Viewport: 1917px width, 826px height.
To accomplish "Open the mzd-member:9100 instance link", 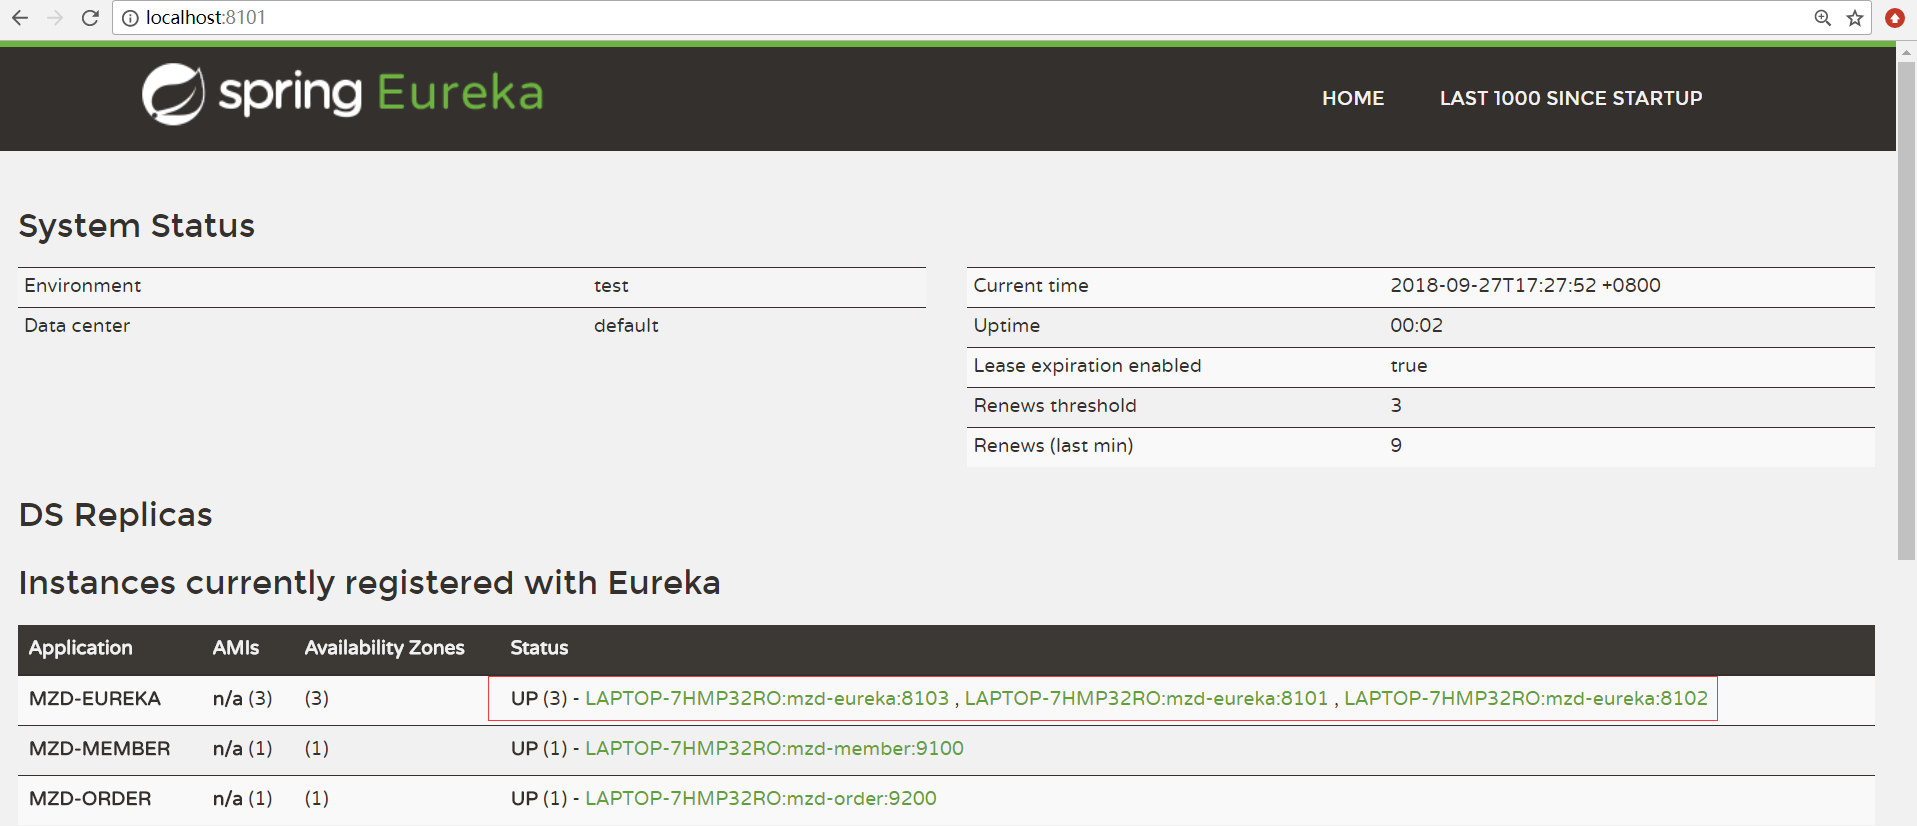I will [774, 748].
